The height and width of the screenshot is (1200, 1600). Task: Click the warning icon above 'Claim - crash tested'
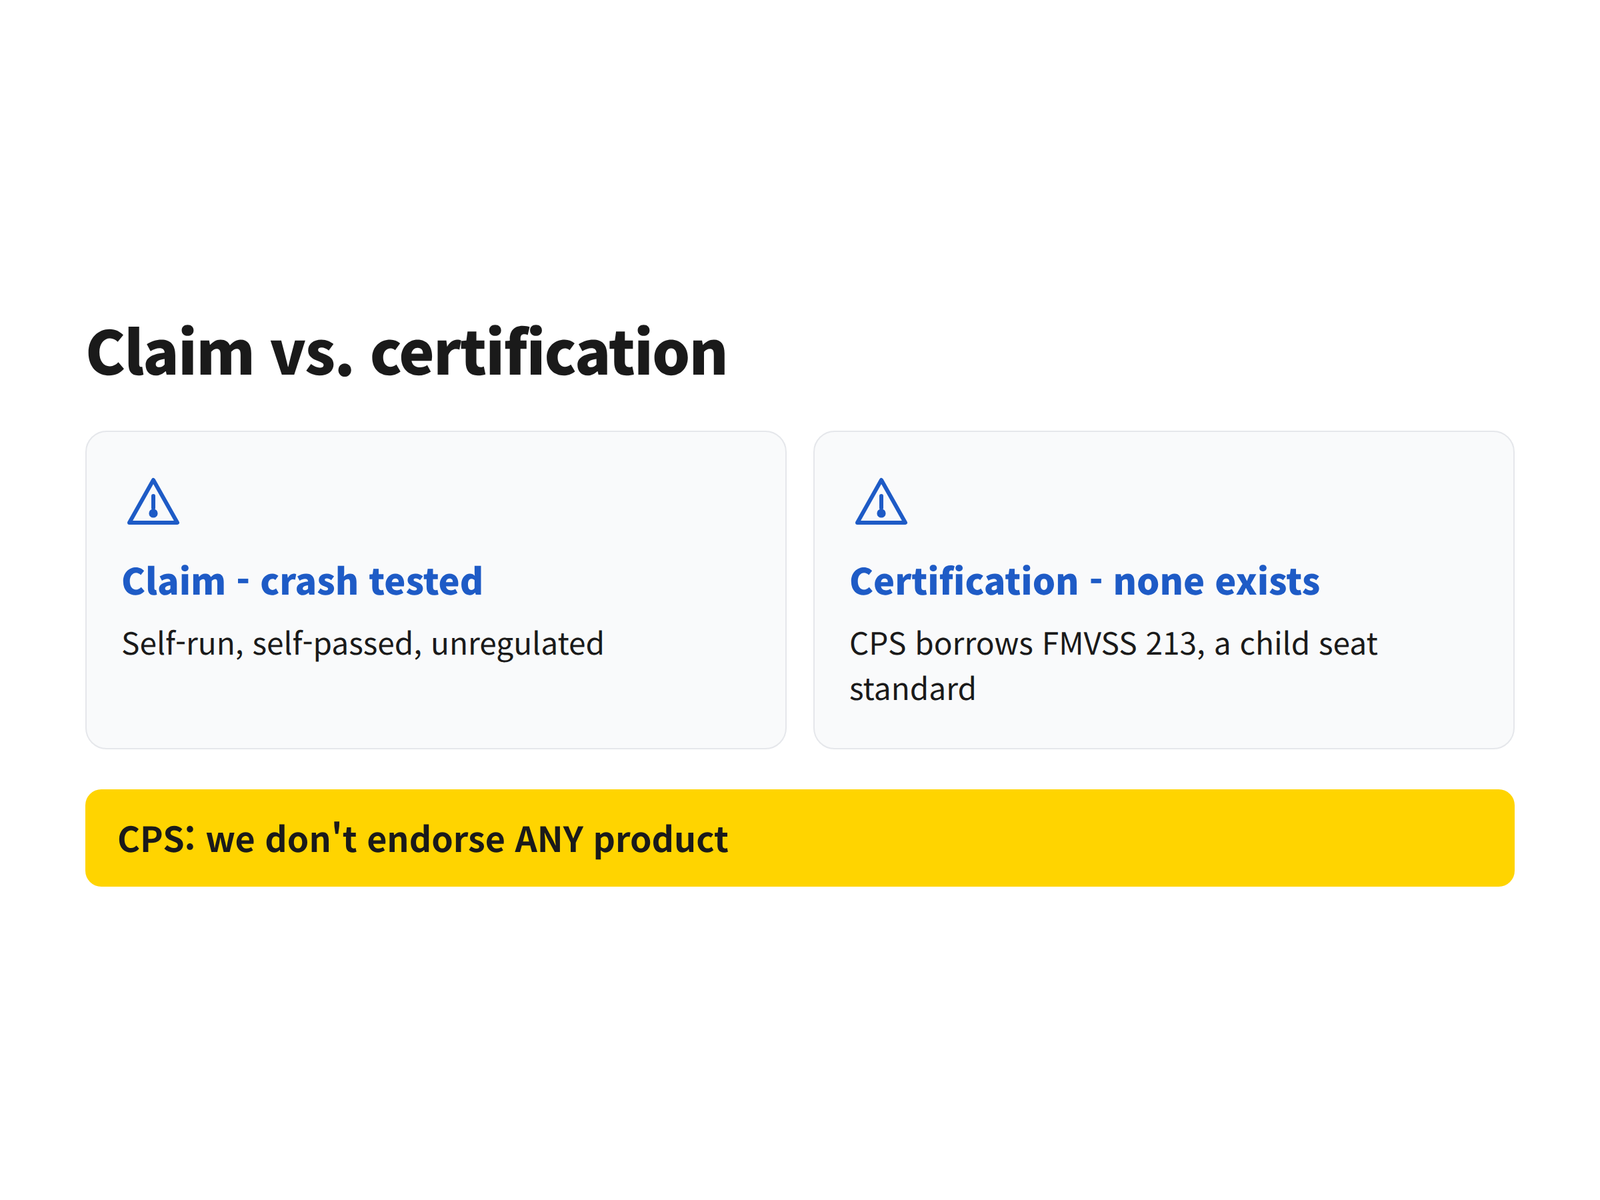pyautogui.click(x=153, y=501)
